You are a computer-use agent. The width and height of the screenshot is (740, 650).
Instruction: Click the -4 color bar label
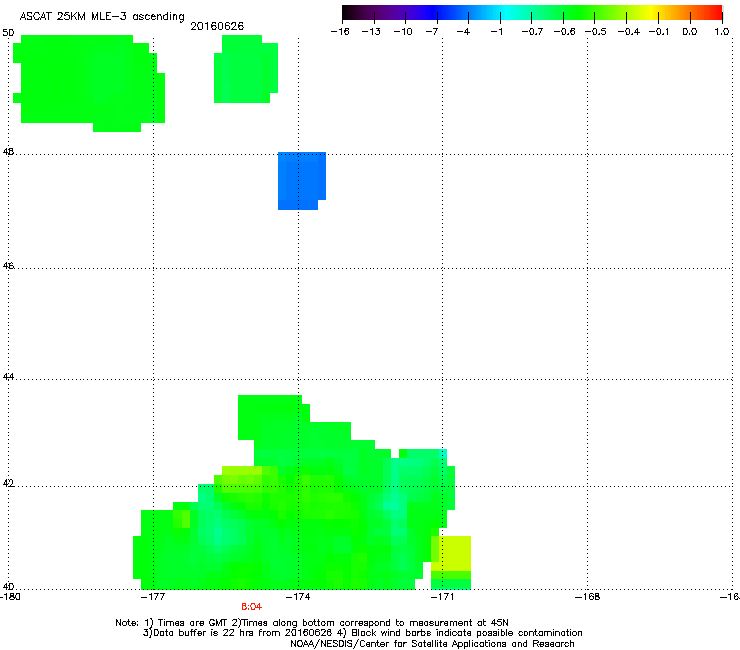(463, 32)
